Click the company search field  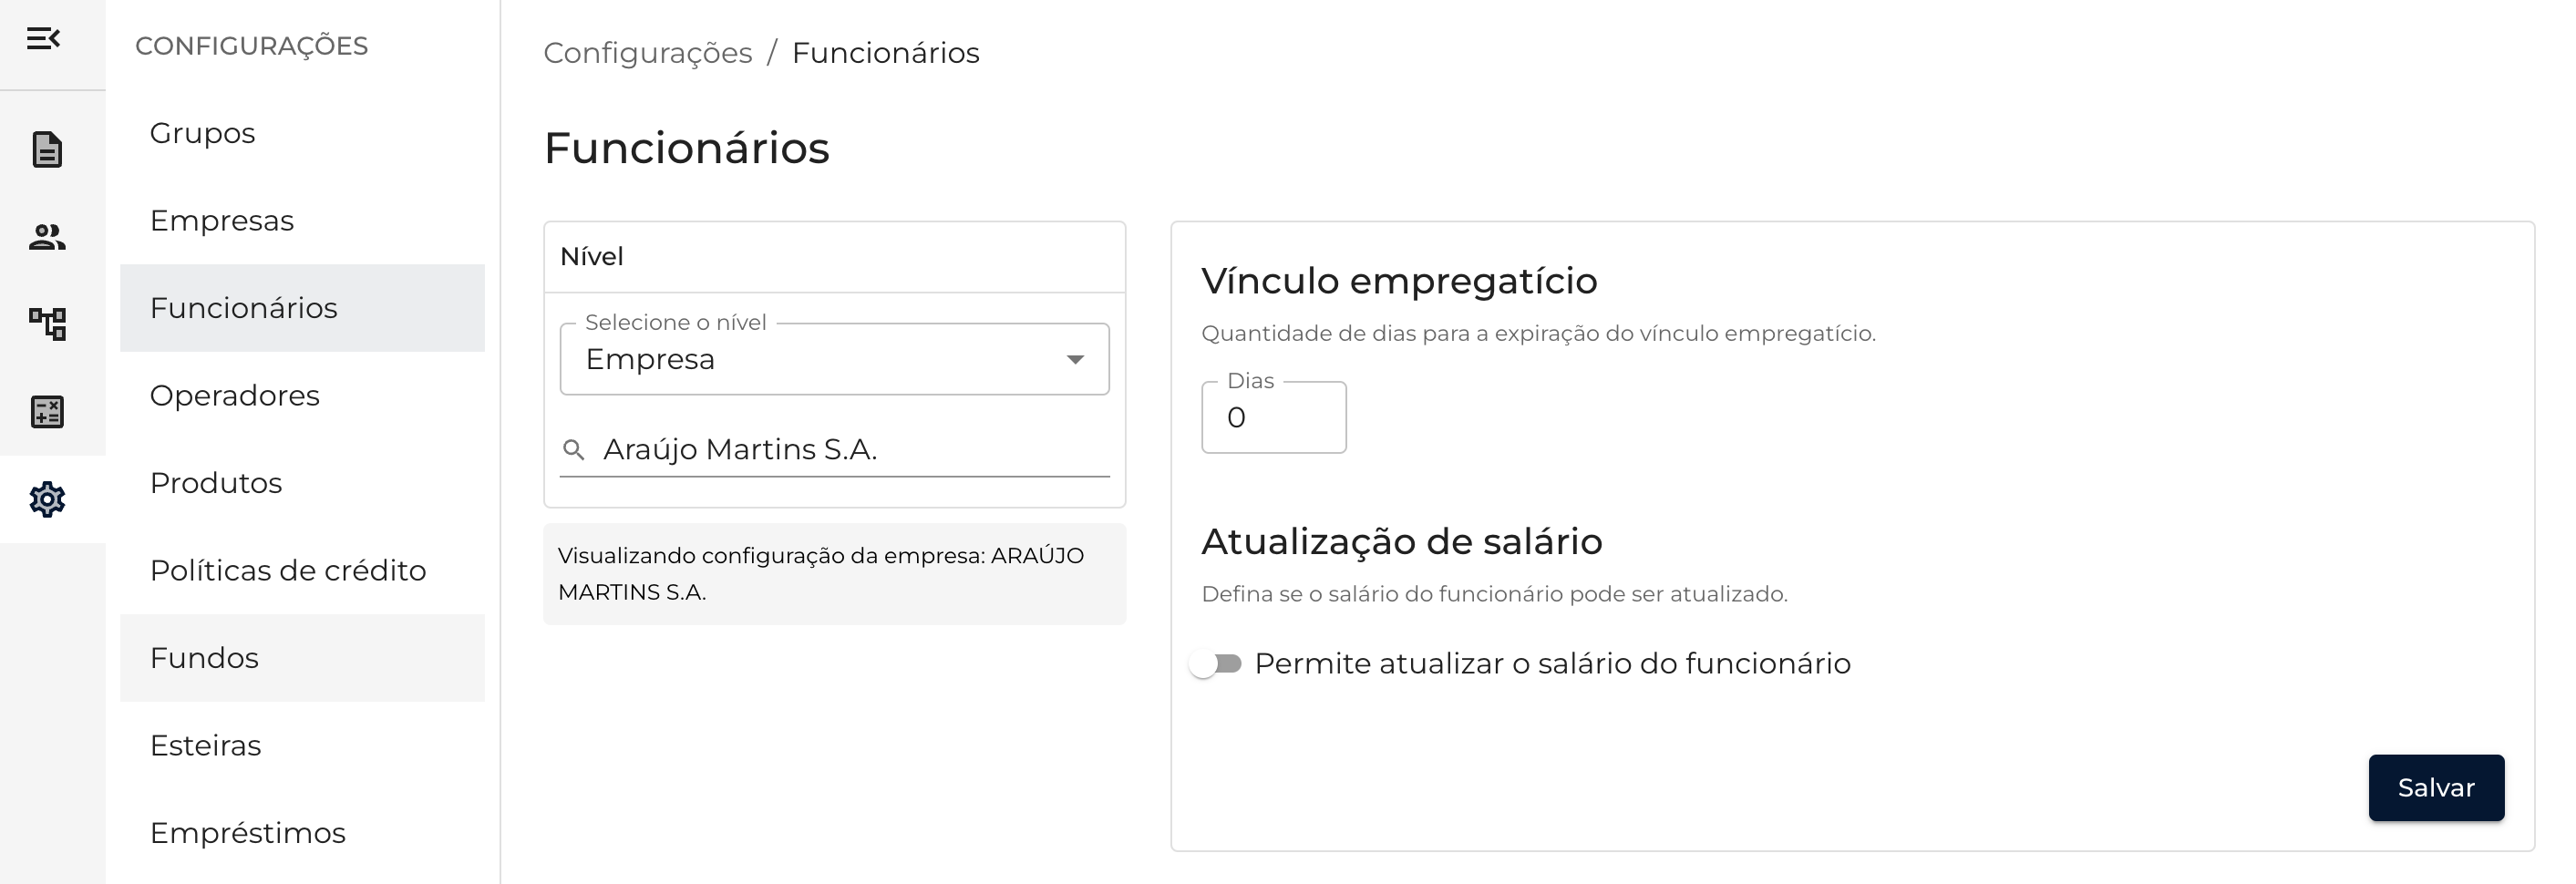(x=850, y=450)
